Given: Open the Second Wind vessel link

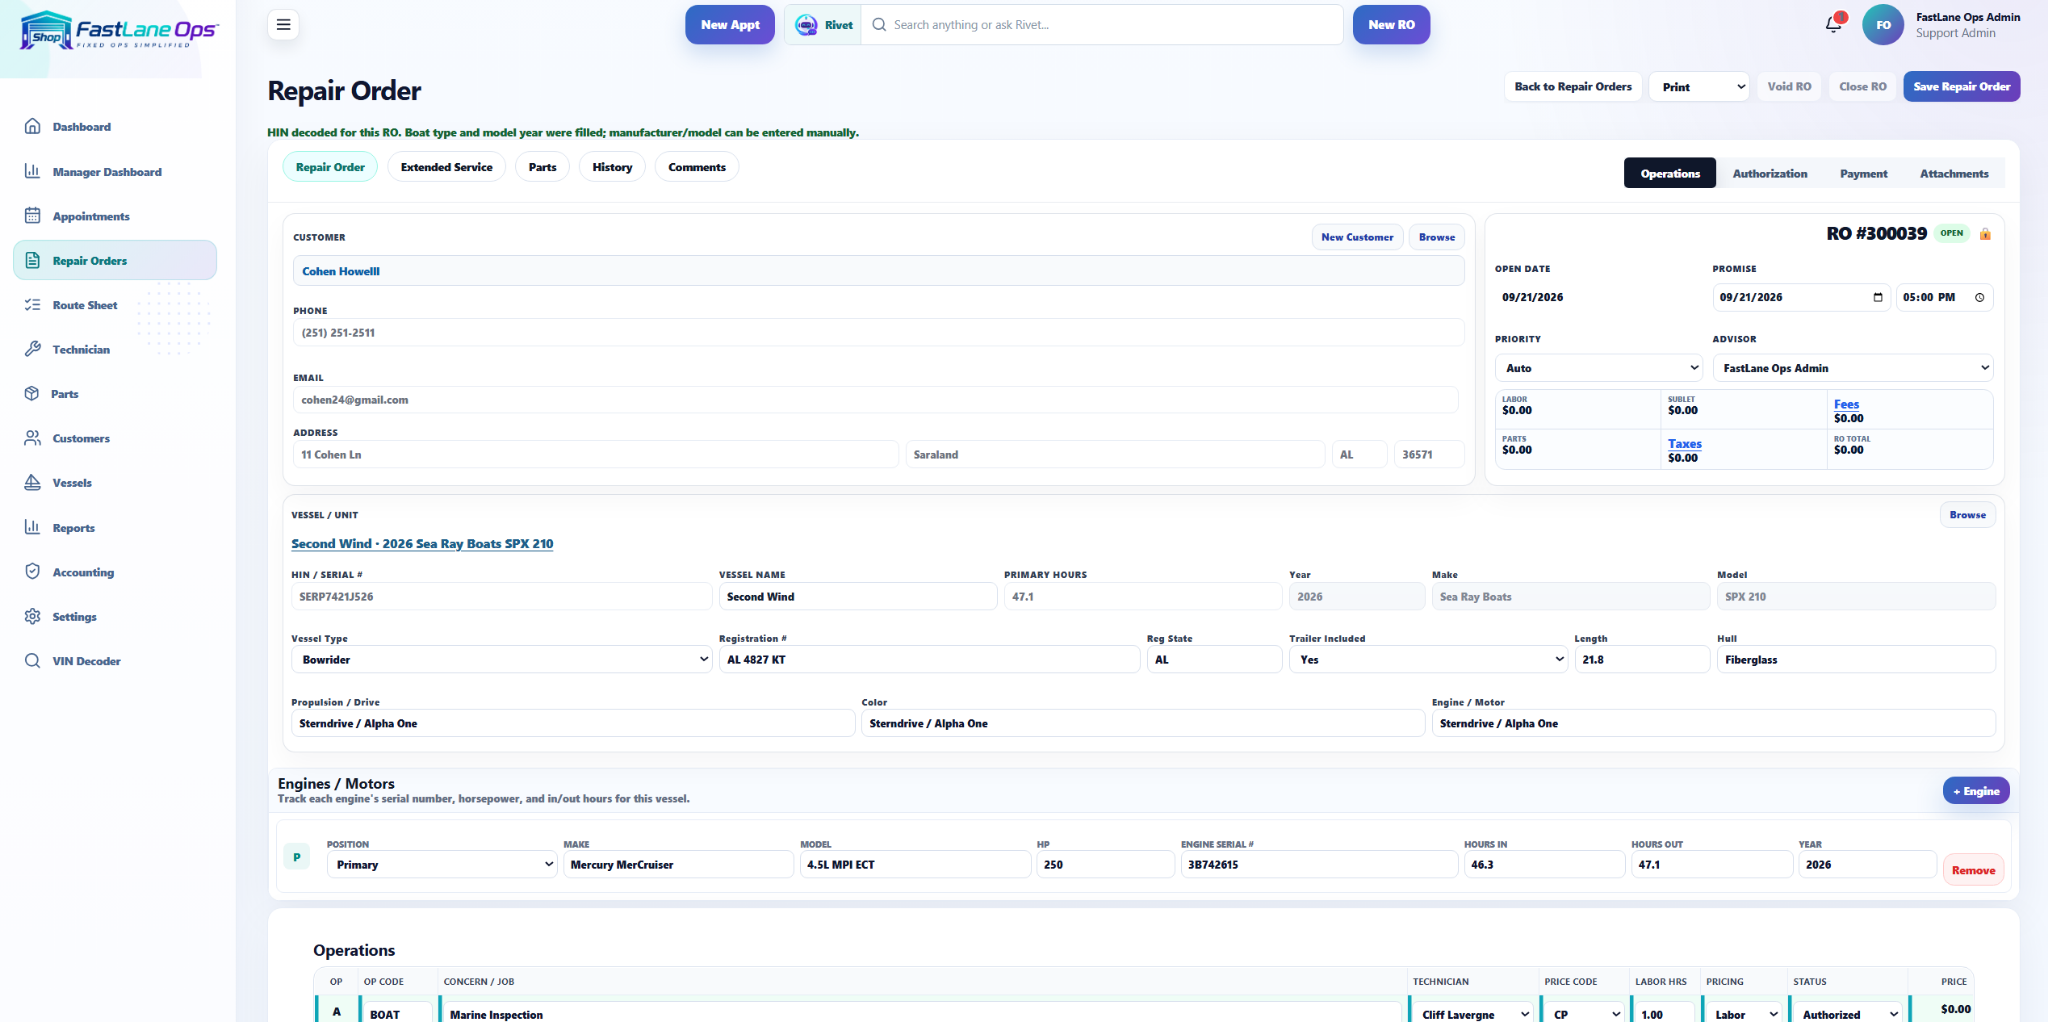Looking at the screenshot, I should [422, 544].
